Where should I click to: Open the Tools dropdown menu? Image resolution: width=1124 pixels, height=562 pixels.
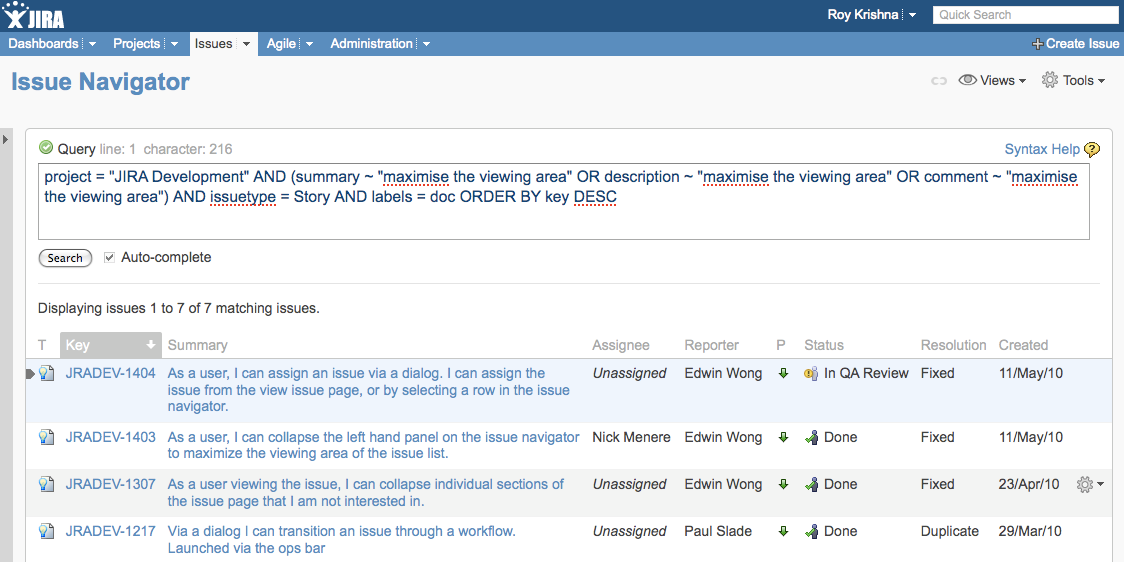tap(1073, 80)
